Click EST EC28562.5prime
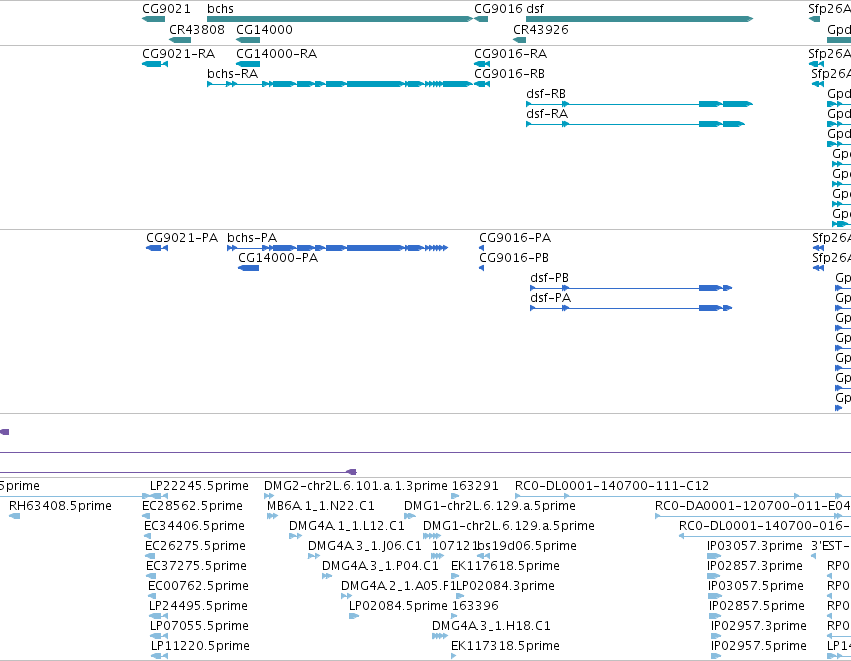Viewport: 851px width, 661px height. [x=146, y=516]
